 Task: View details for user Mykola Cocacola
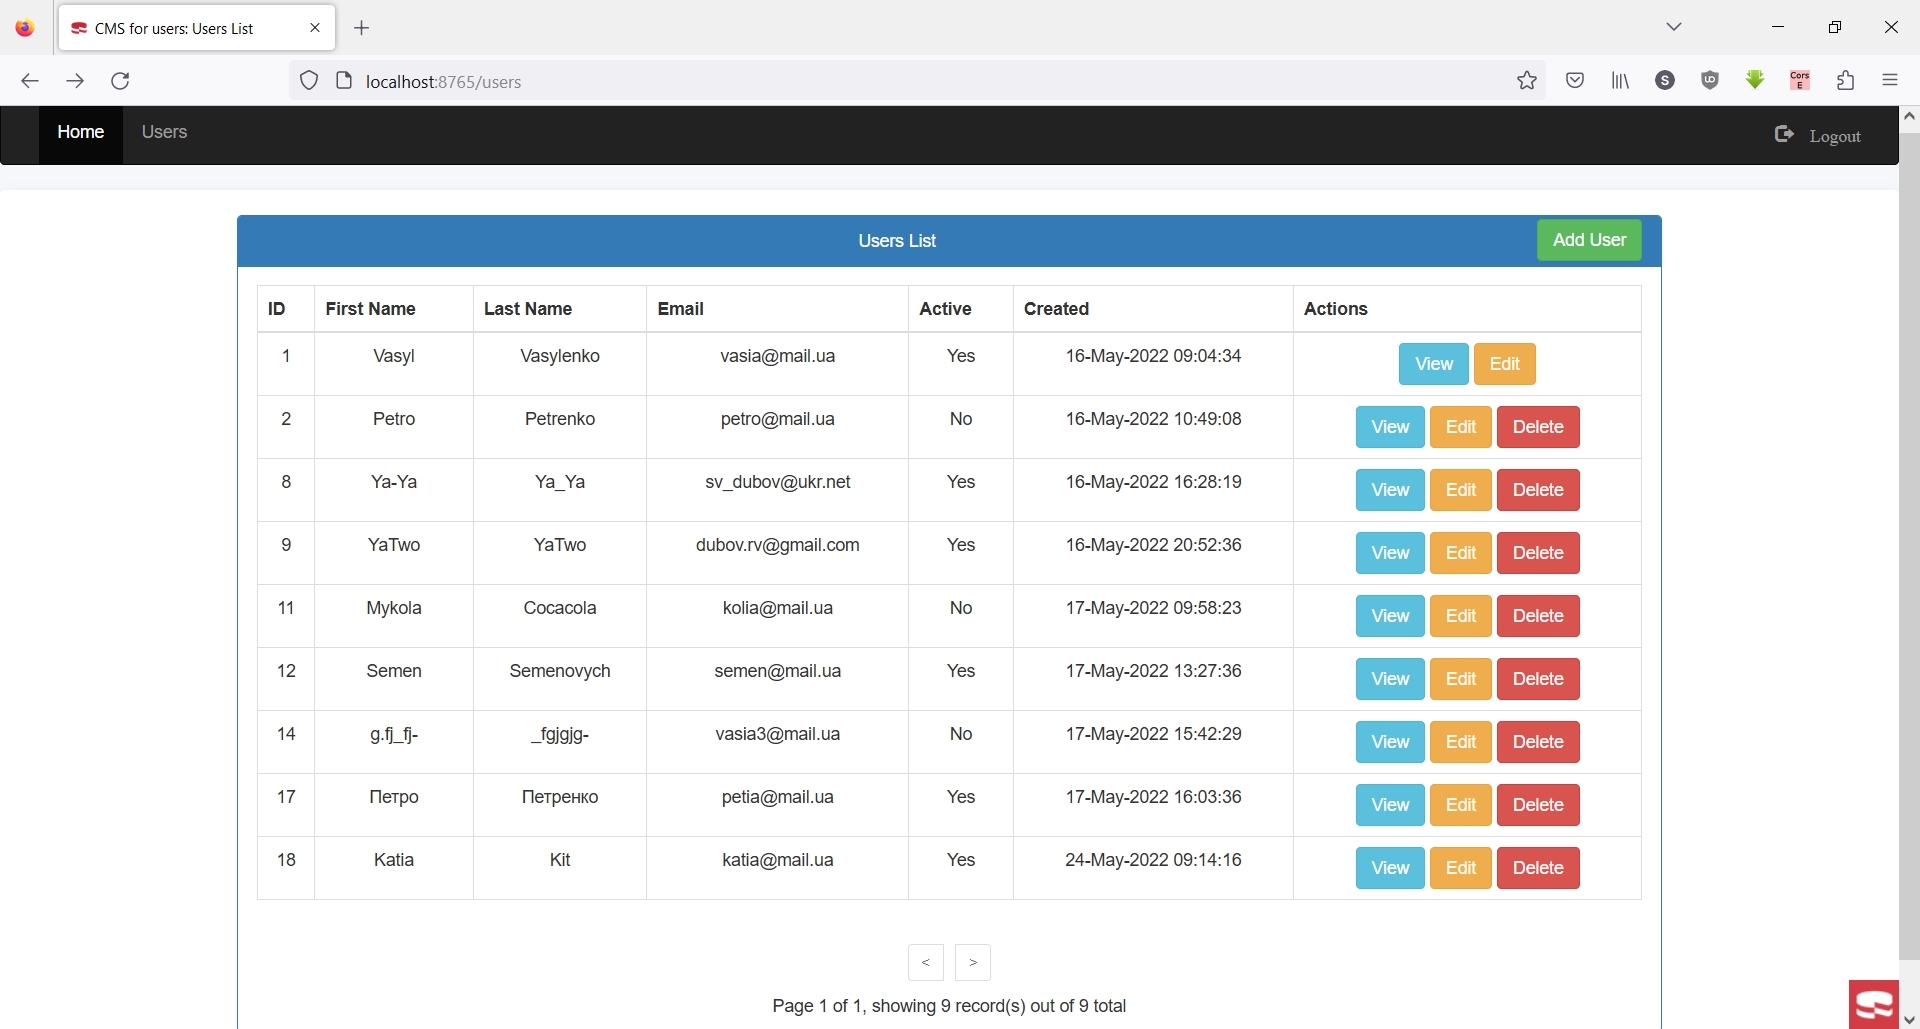pyautogui.click(x=1389, y=616)
